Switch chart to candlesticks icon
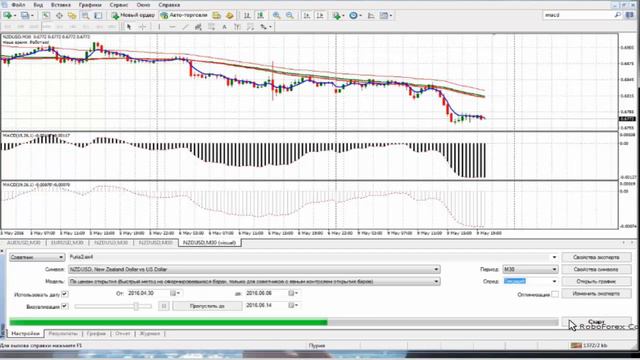The width and height of the screenshot is (640, 360). click(x=260, y=15)
